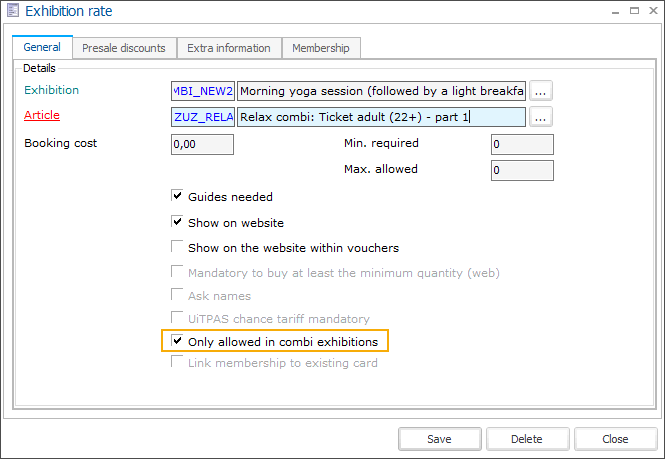Uncheck Only allowed in combi exhibitions

coord(178,342)
